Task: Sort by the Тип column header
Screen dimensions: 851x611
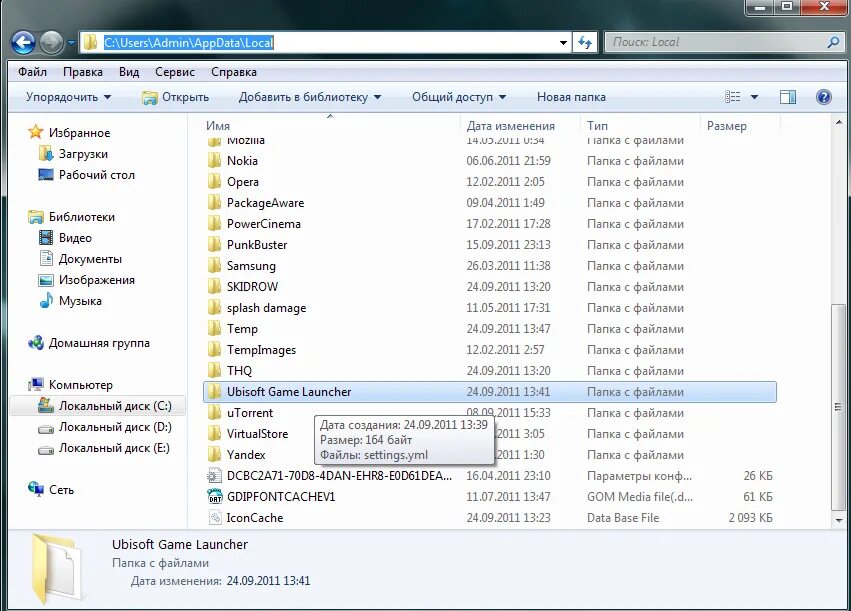Action: 597,125
